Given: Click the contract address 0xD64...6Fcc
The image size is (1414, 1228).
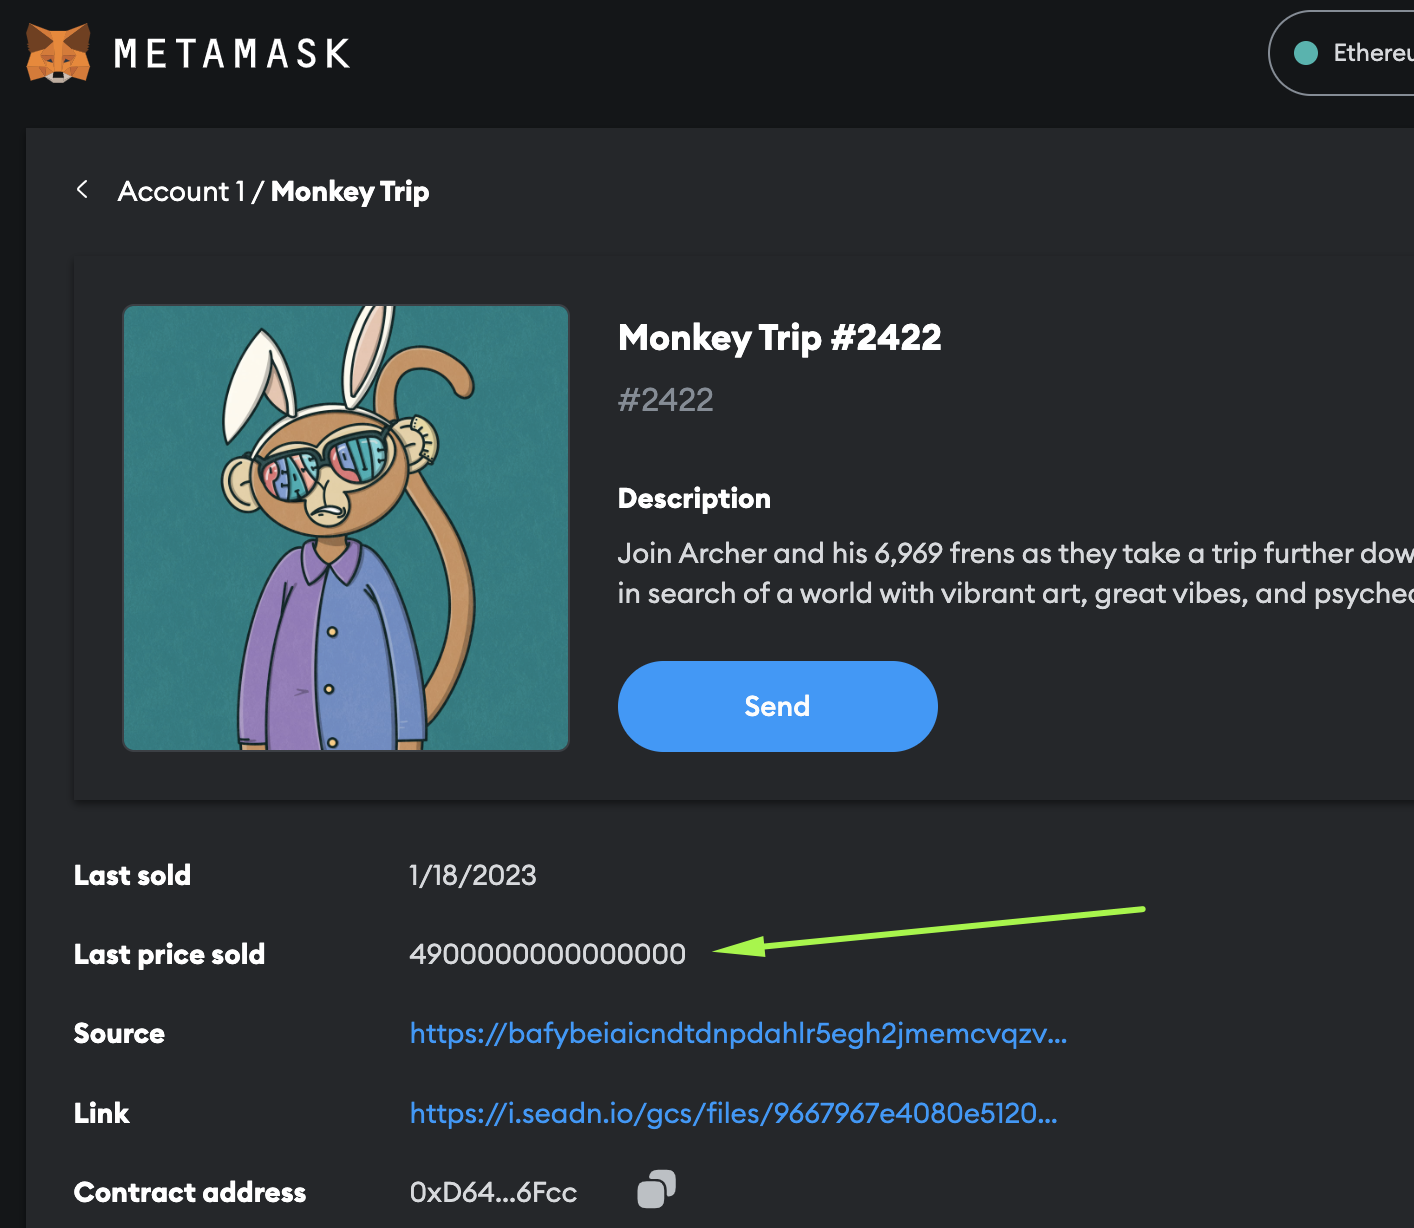Looking at the screenshot, I should tap(494, 1192).
